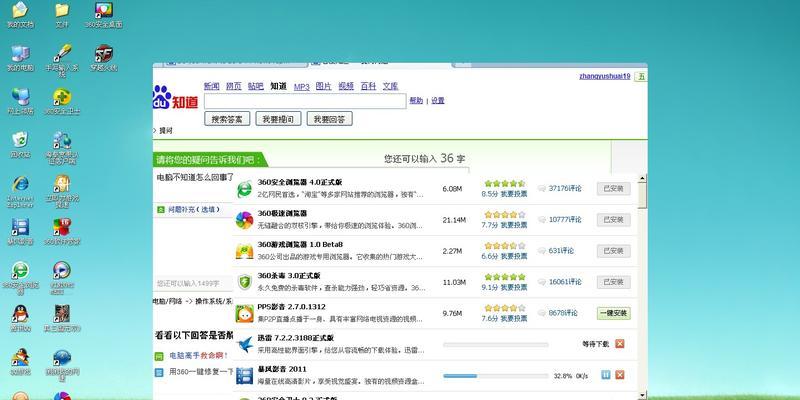Click the 迅雷 7.2.2.3188正式版 title
The image size is (800, 400).
295,338
